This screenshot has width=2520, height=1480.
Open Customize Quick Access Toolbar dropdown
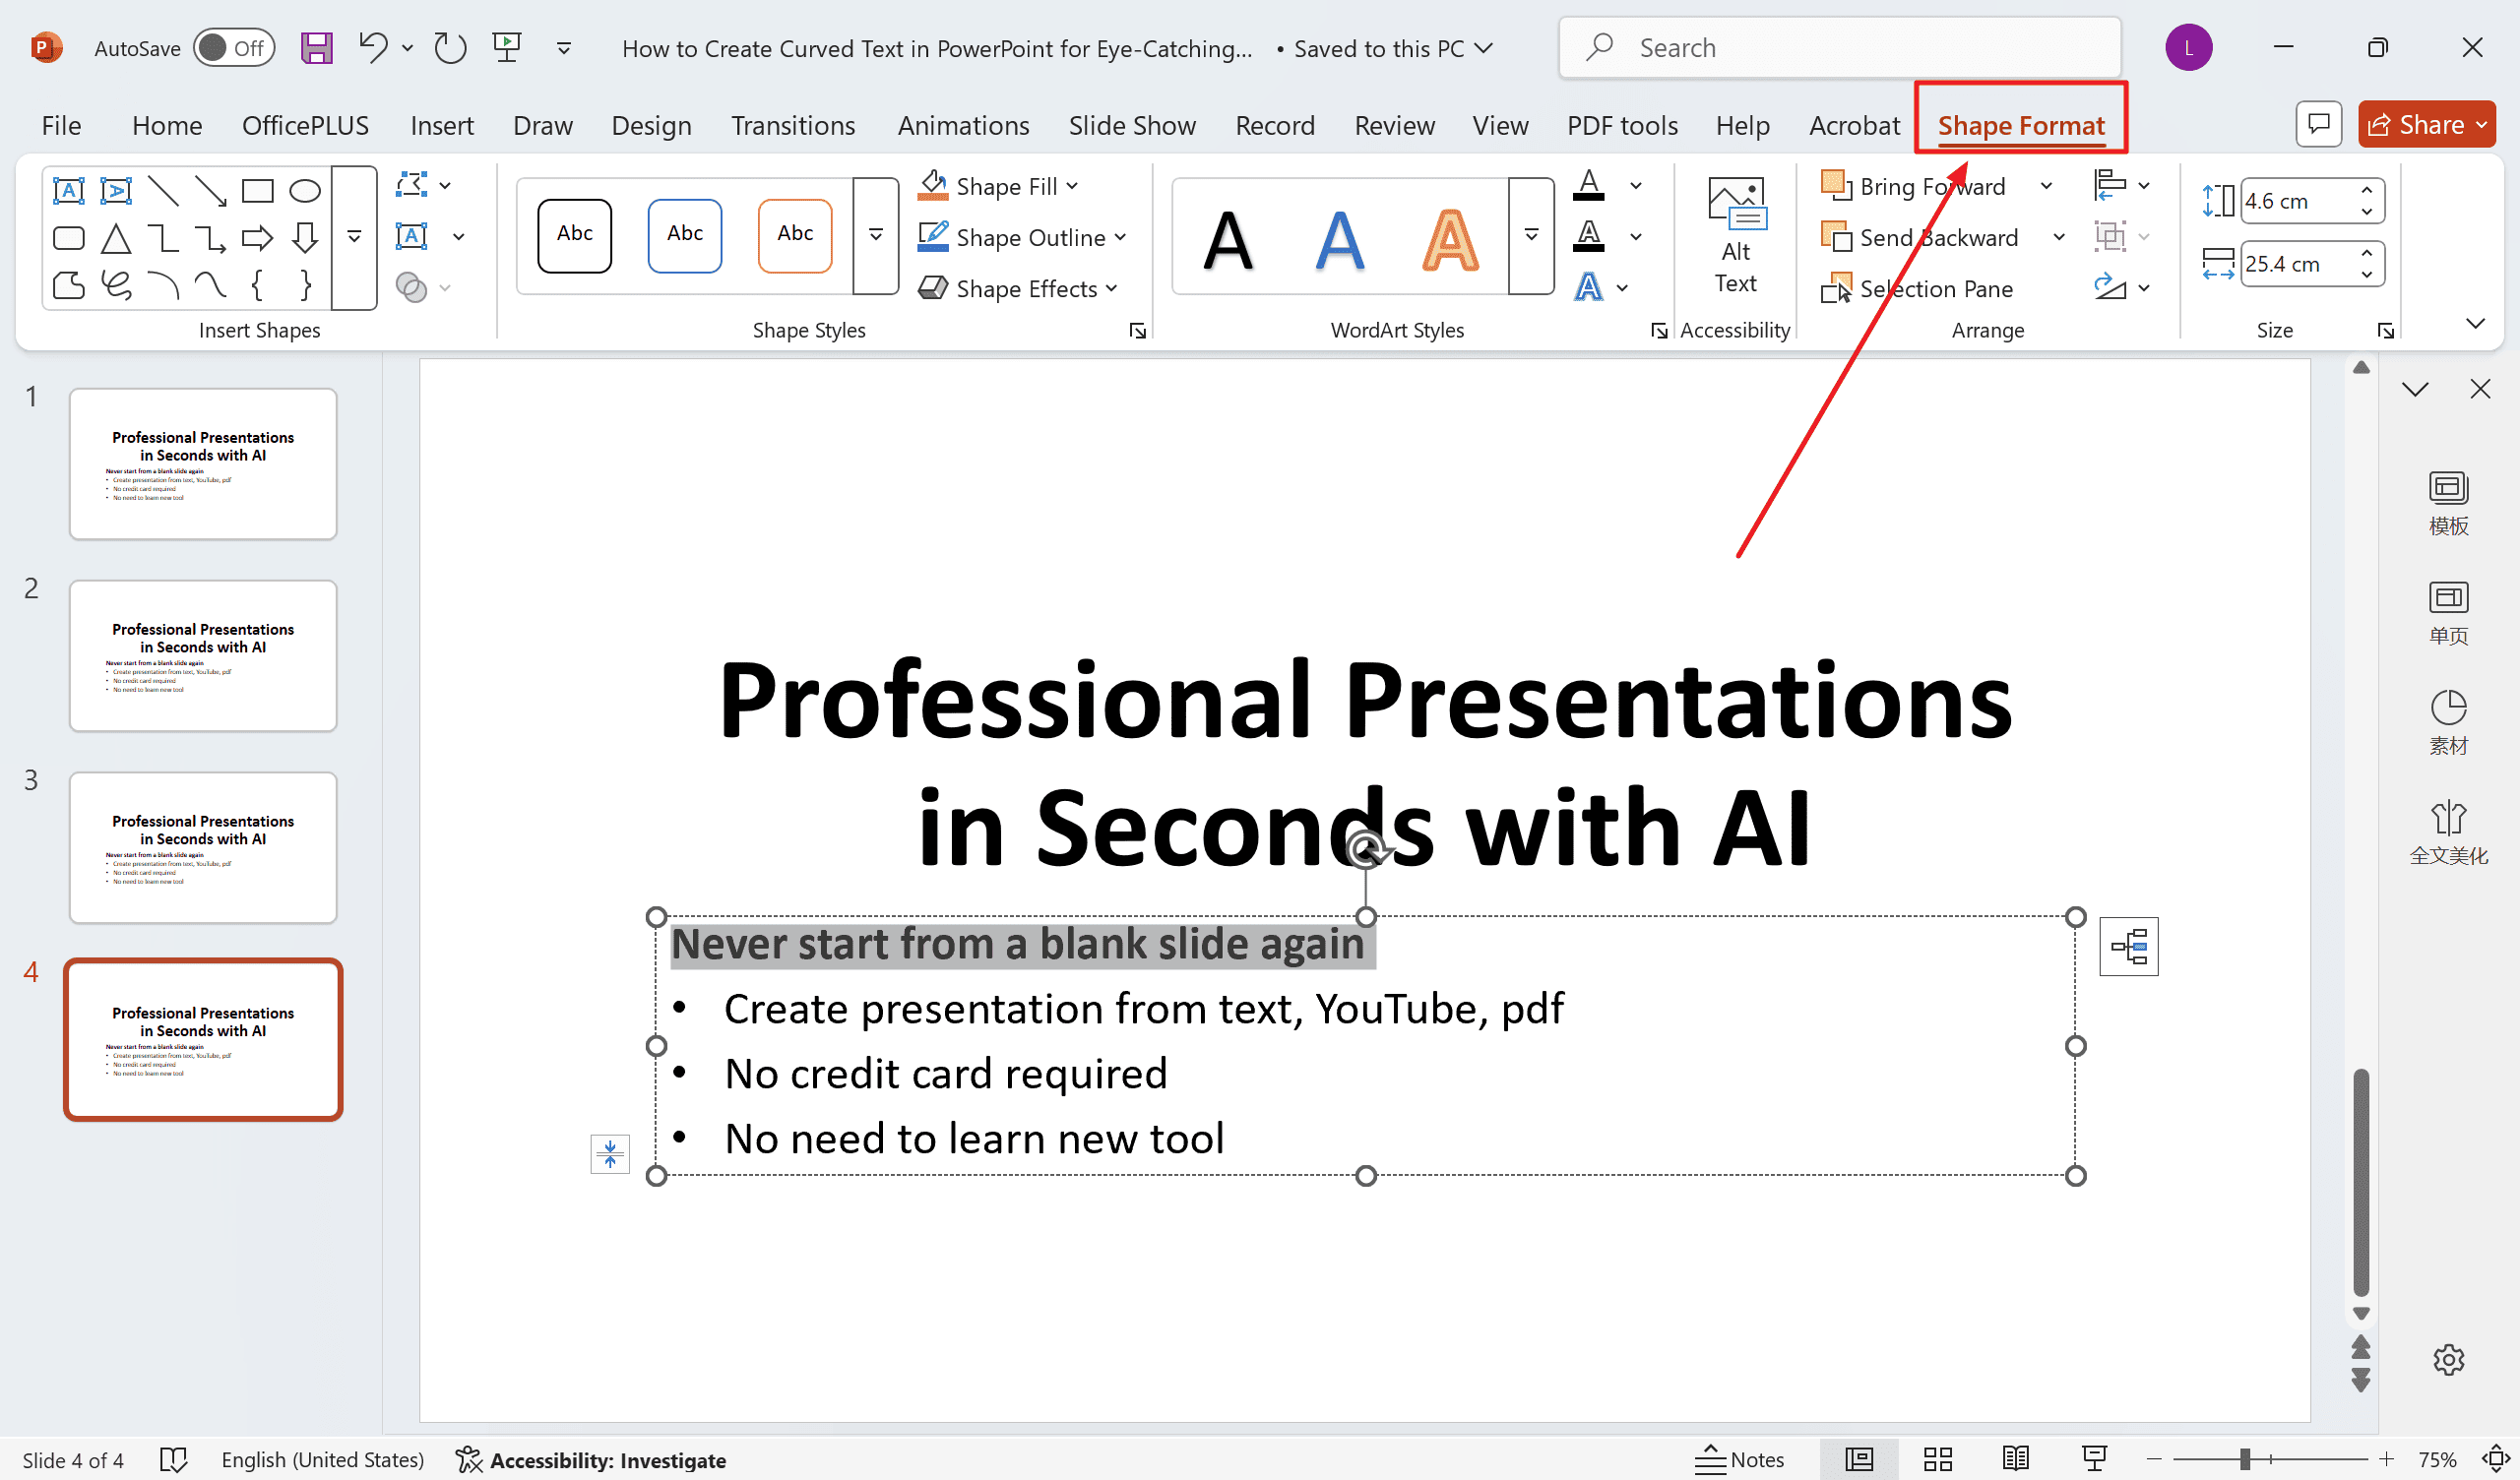click(564, 48)
